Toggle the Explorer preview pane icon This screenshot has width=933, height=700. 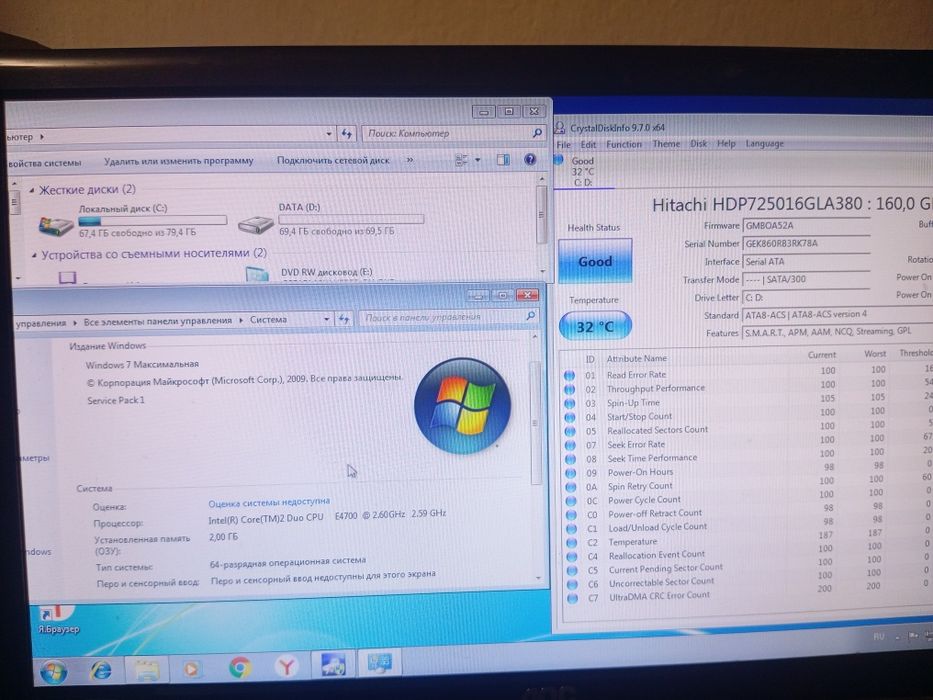[503, 160]
